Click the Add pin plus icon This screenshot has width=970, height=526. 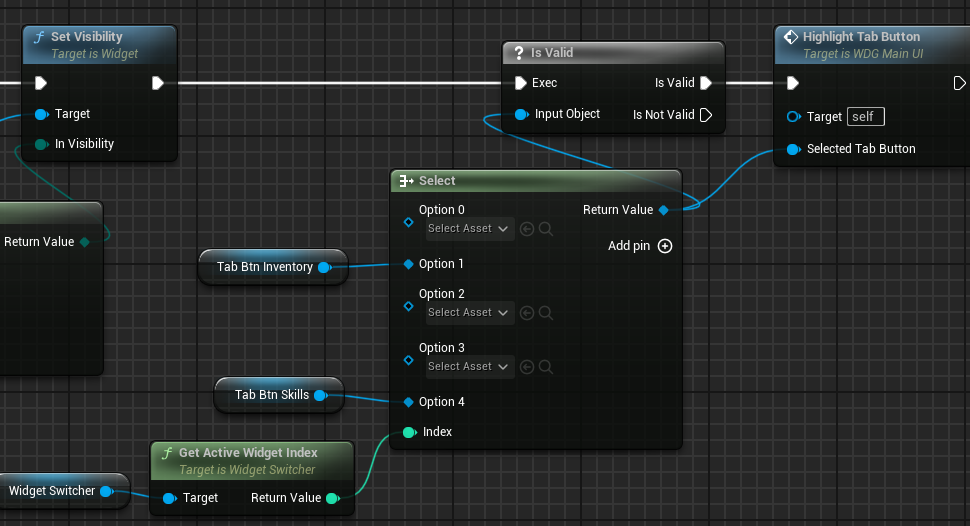click(x=665, y=246)
